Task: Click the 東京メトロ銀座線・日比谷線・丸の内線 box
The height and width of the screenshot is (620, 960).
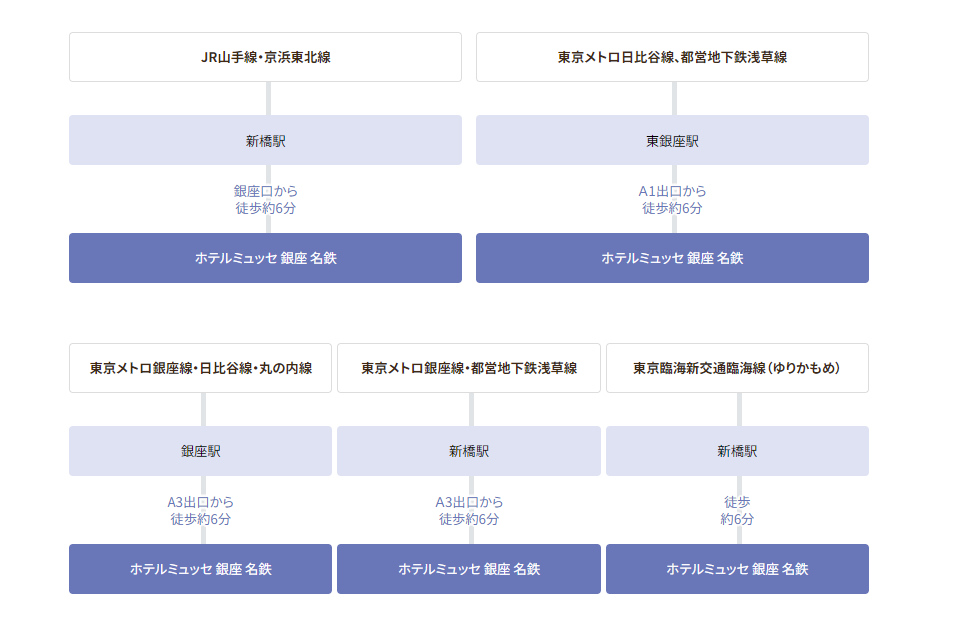Action: coord(200,368)
